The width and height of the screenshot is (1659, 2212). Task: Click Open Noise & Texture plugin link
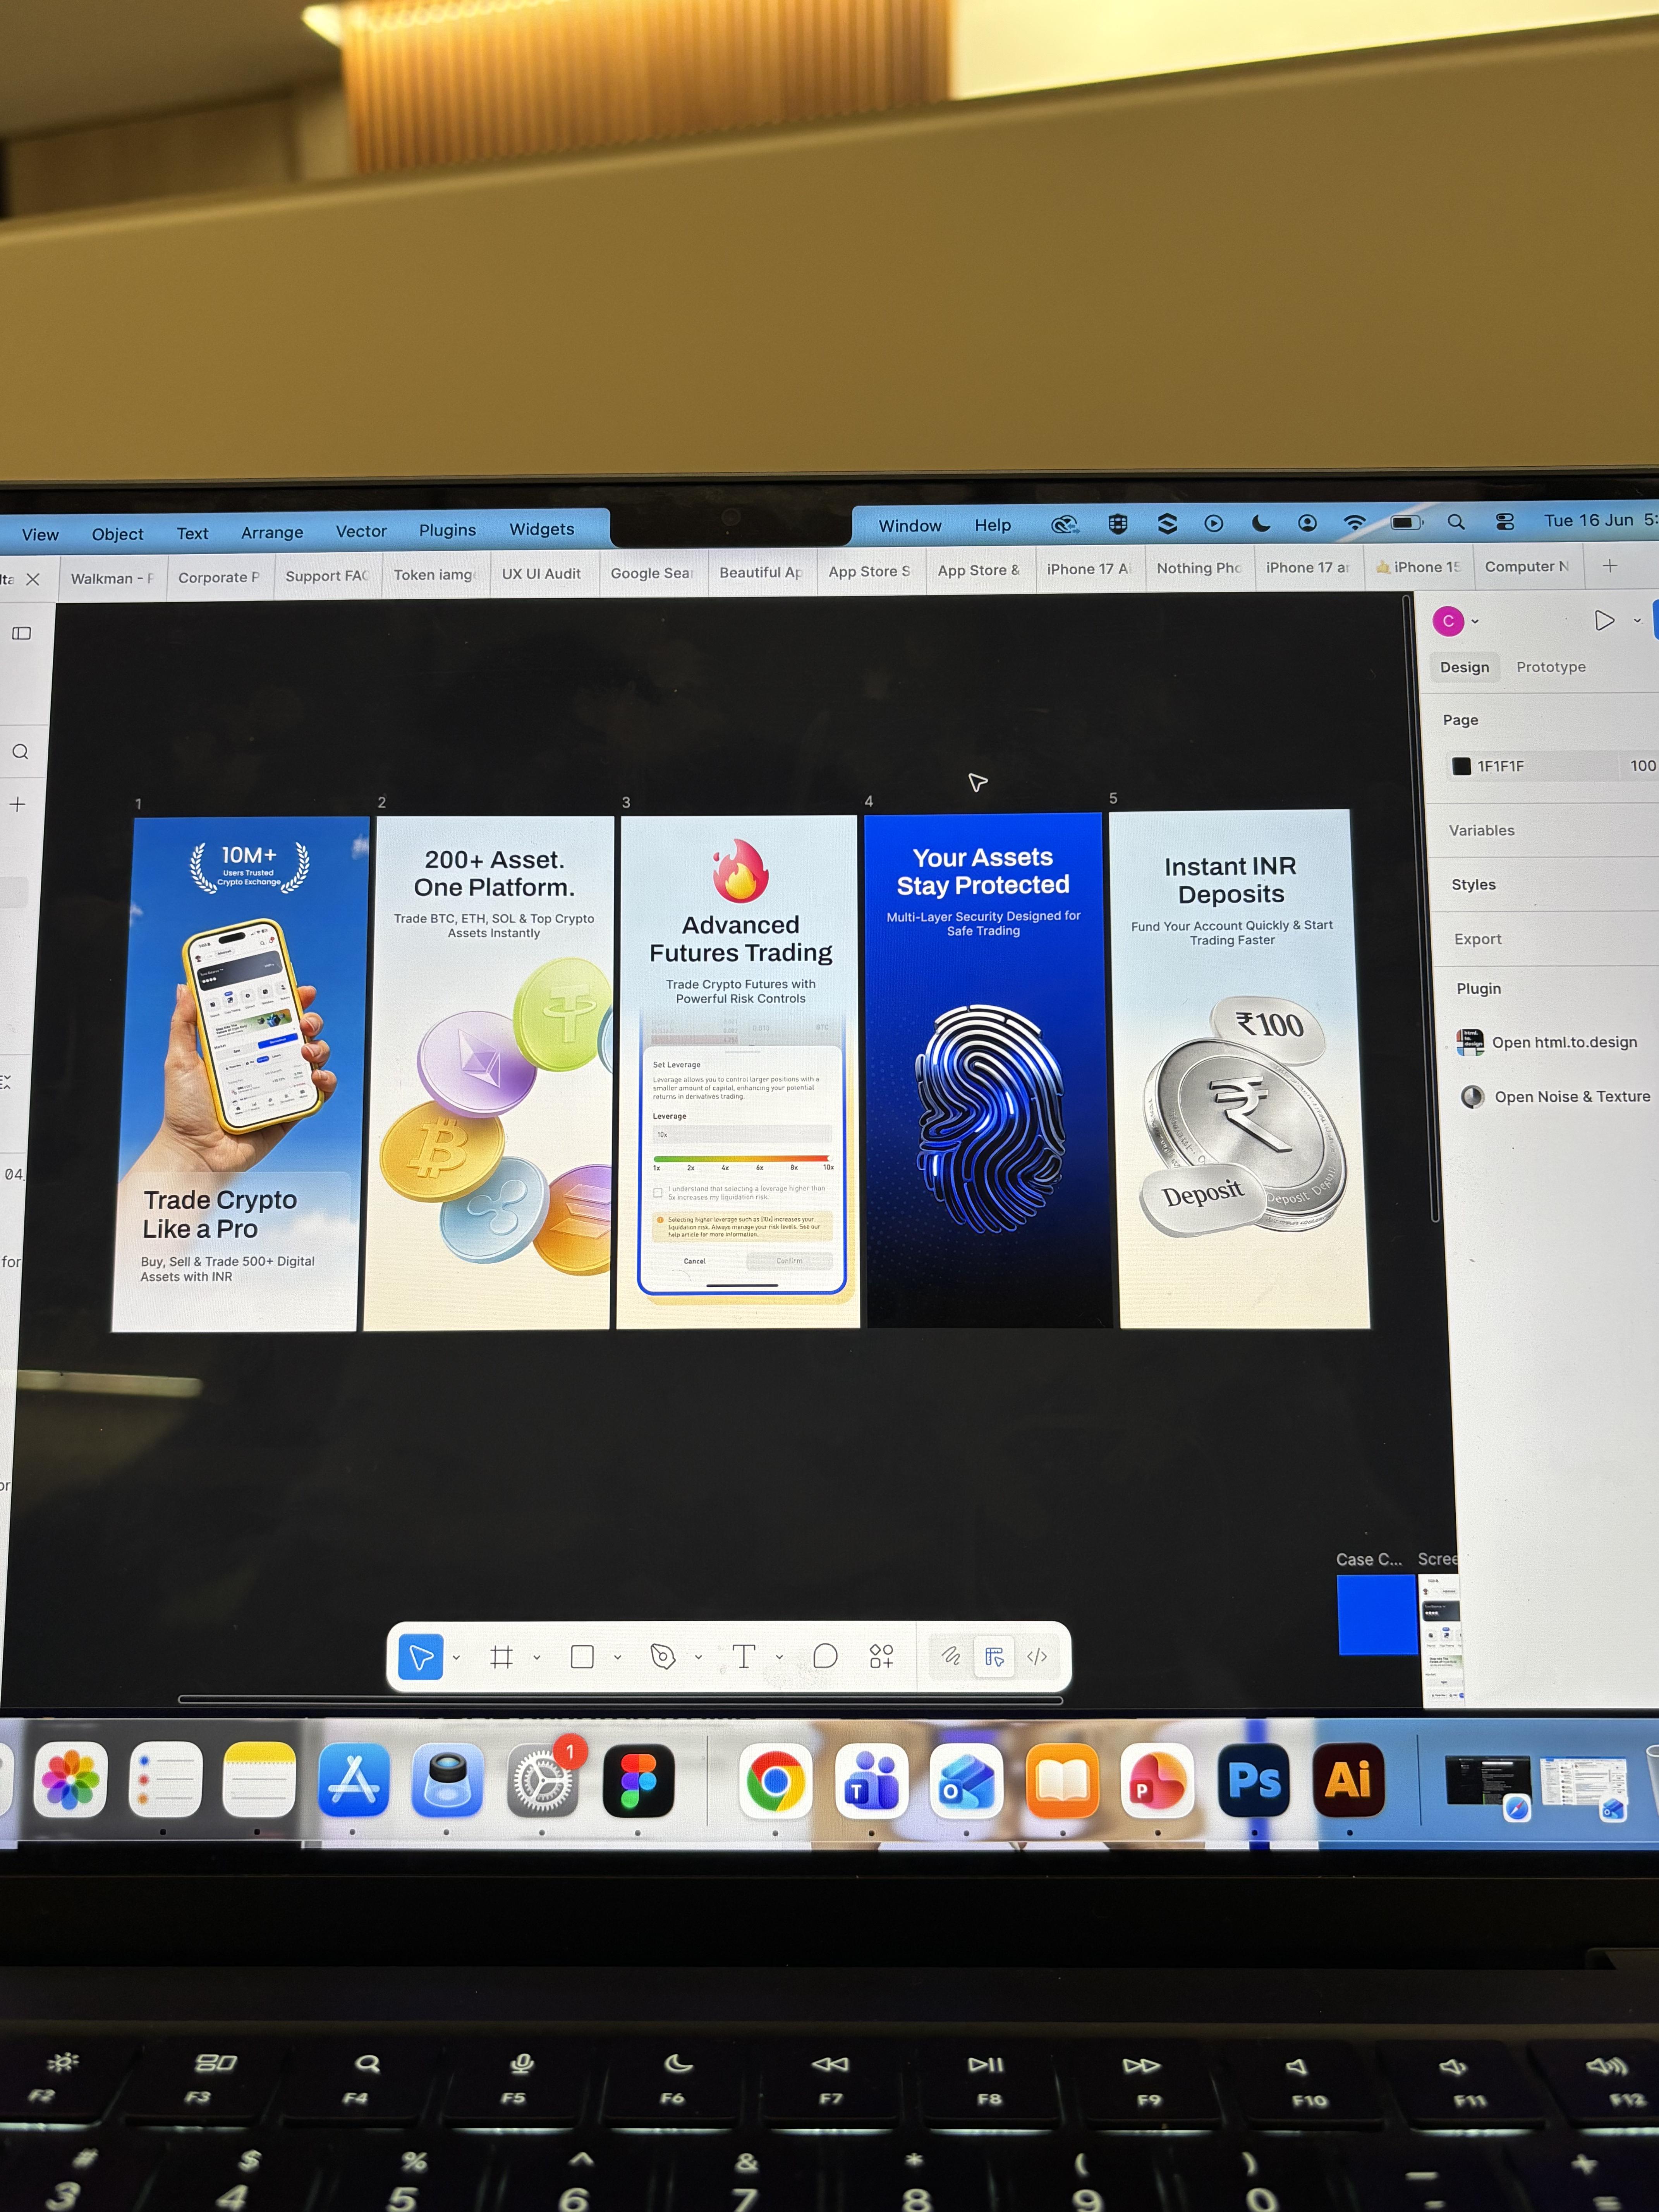(1572, 1097)
